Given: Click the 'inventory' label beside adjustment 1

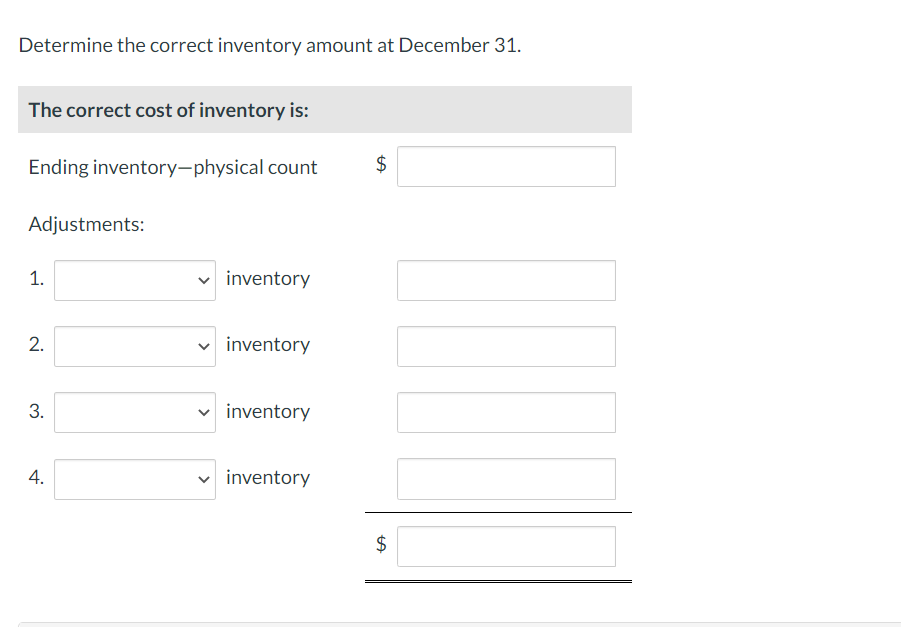Looking at the screenshot, I should pos(268,278).
